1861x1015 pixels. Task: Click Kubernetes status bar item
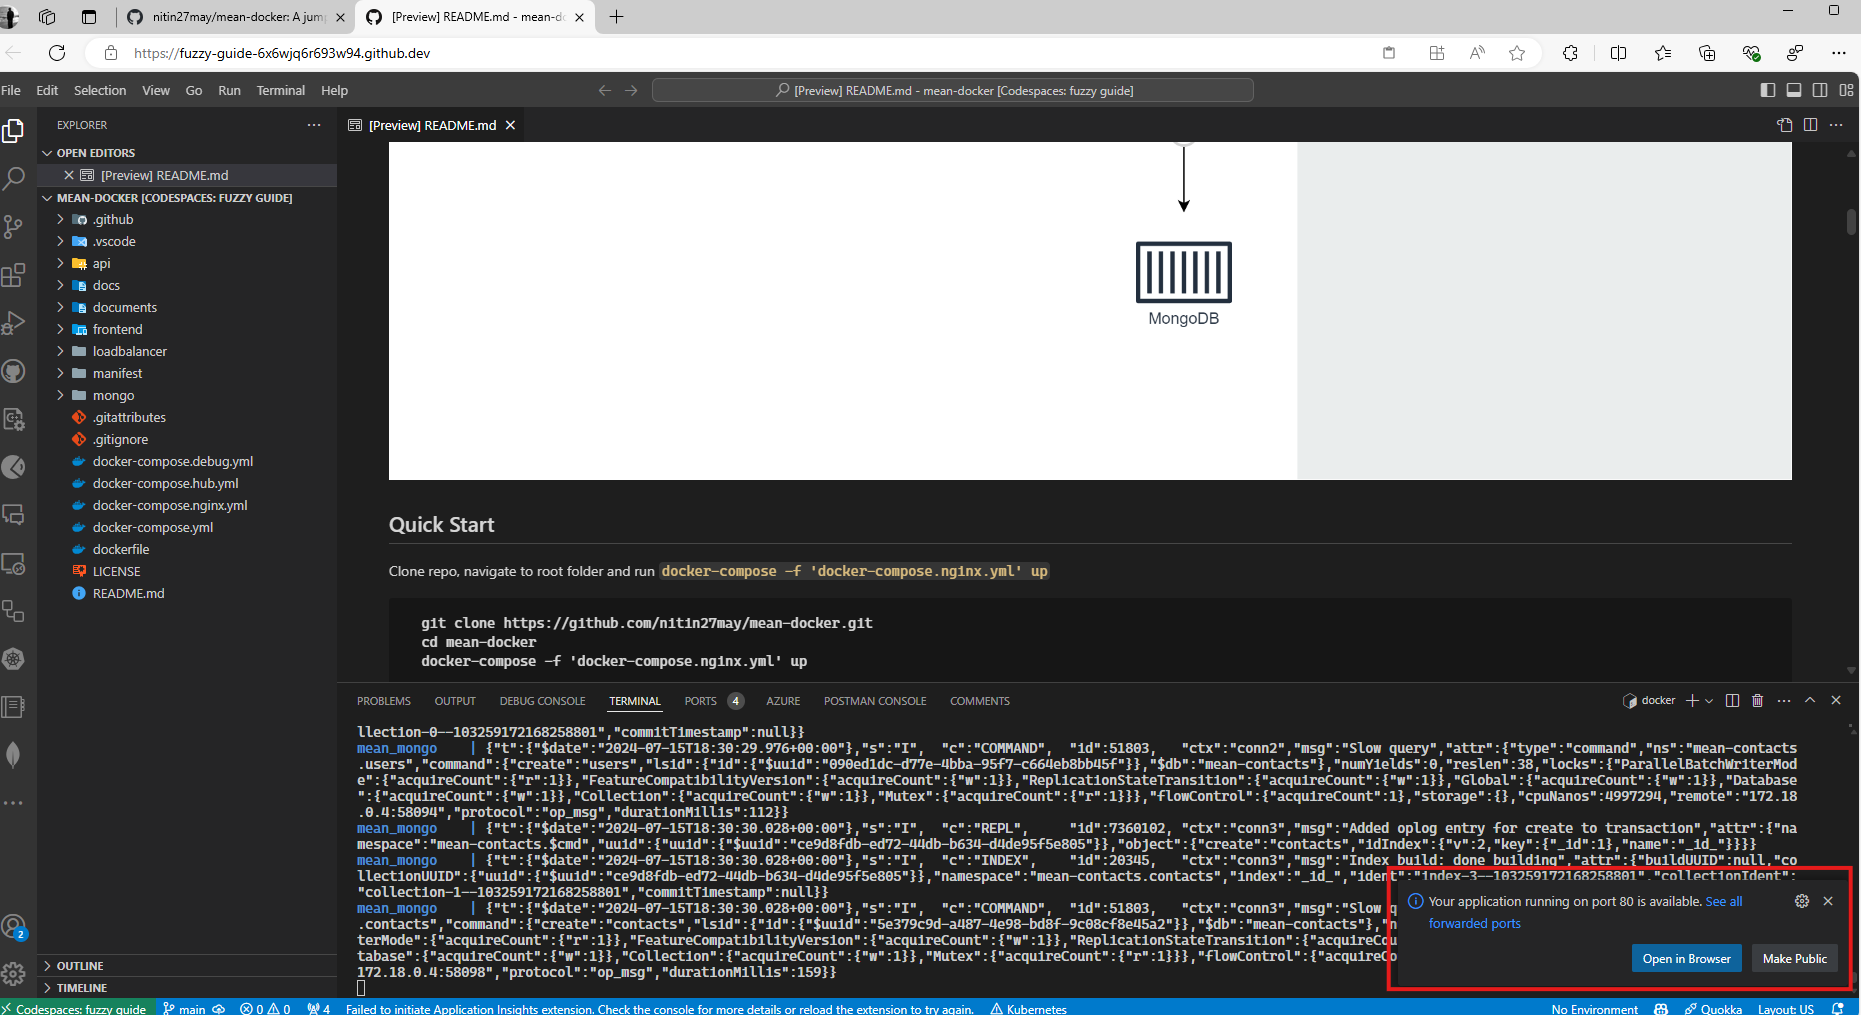[x=1028, y=1008]
